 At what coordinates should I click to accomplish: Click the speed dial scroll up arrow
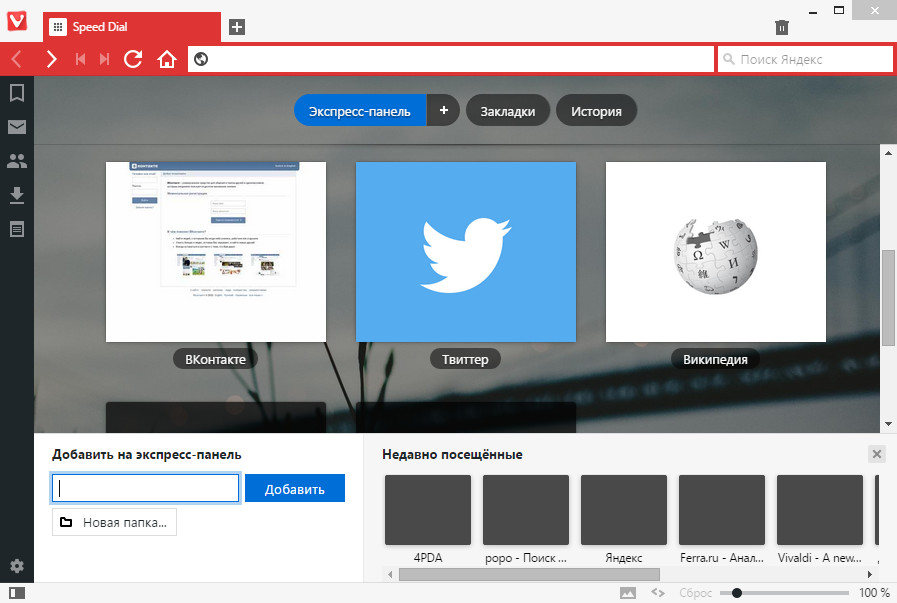[888, 153]
